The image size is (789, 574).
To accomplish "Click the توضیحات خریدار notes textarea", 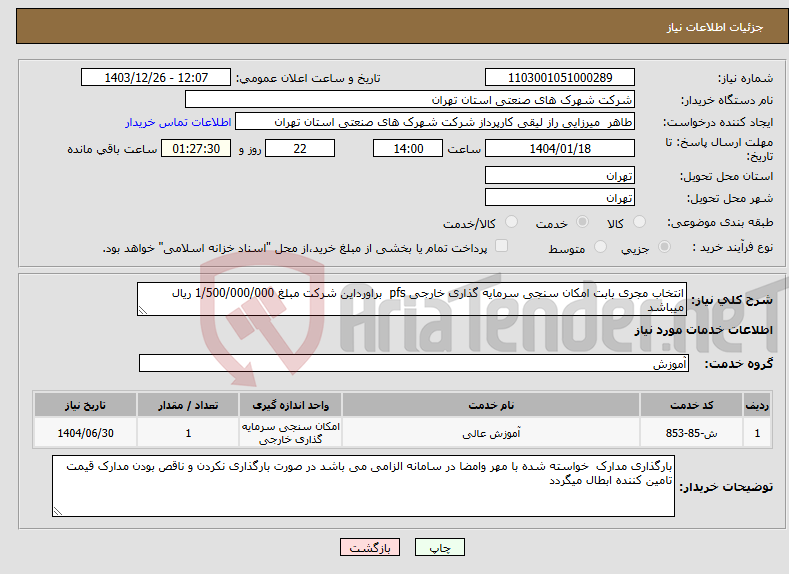I will click(363, 486).
